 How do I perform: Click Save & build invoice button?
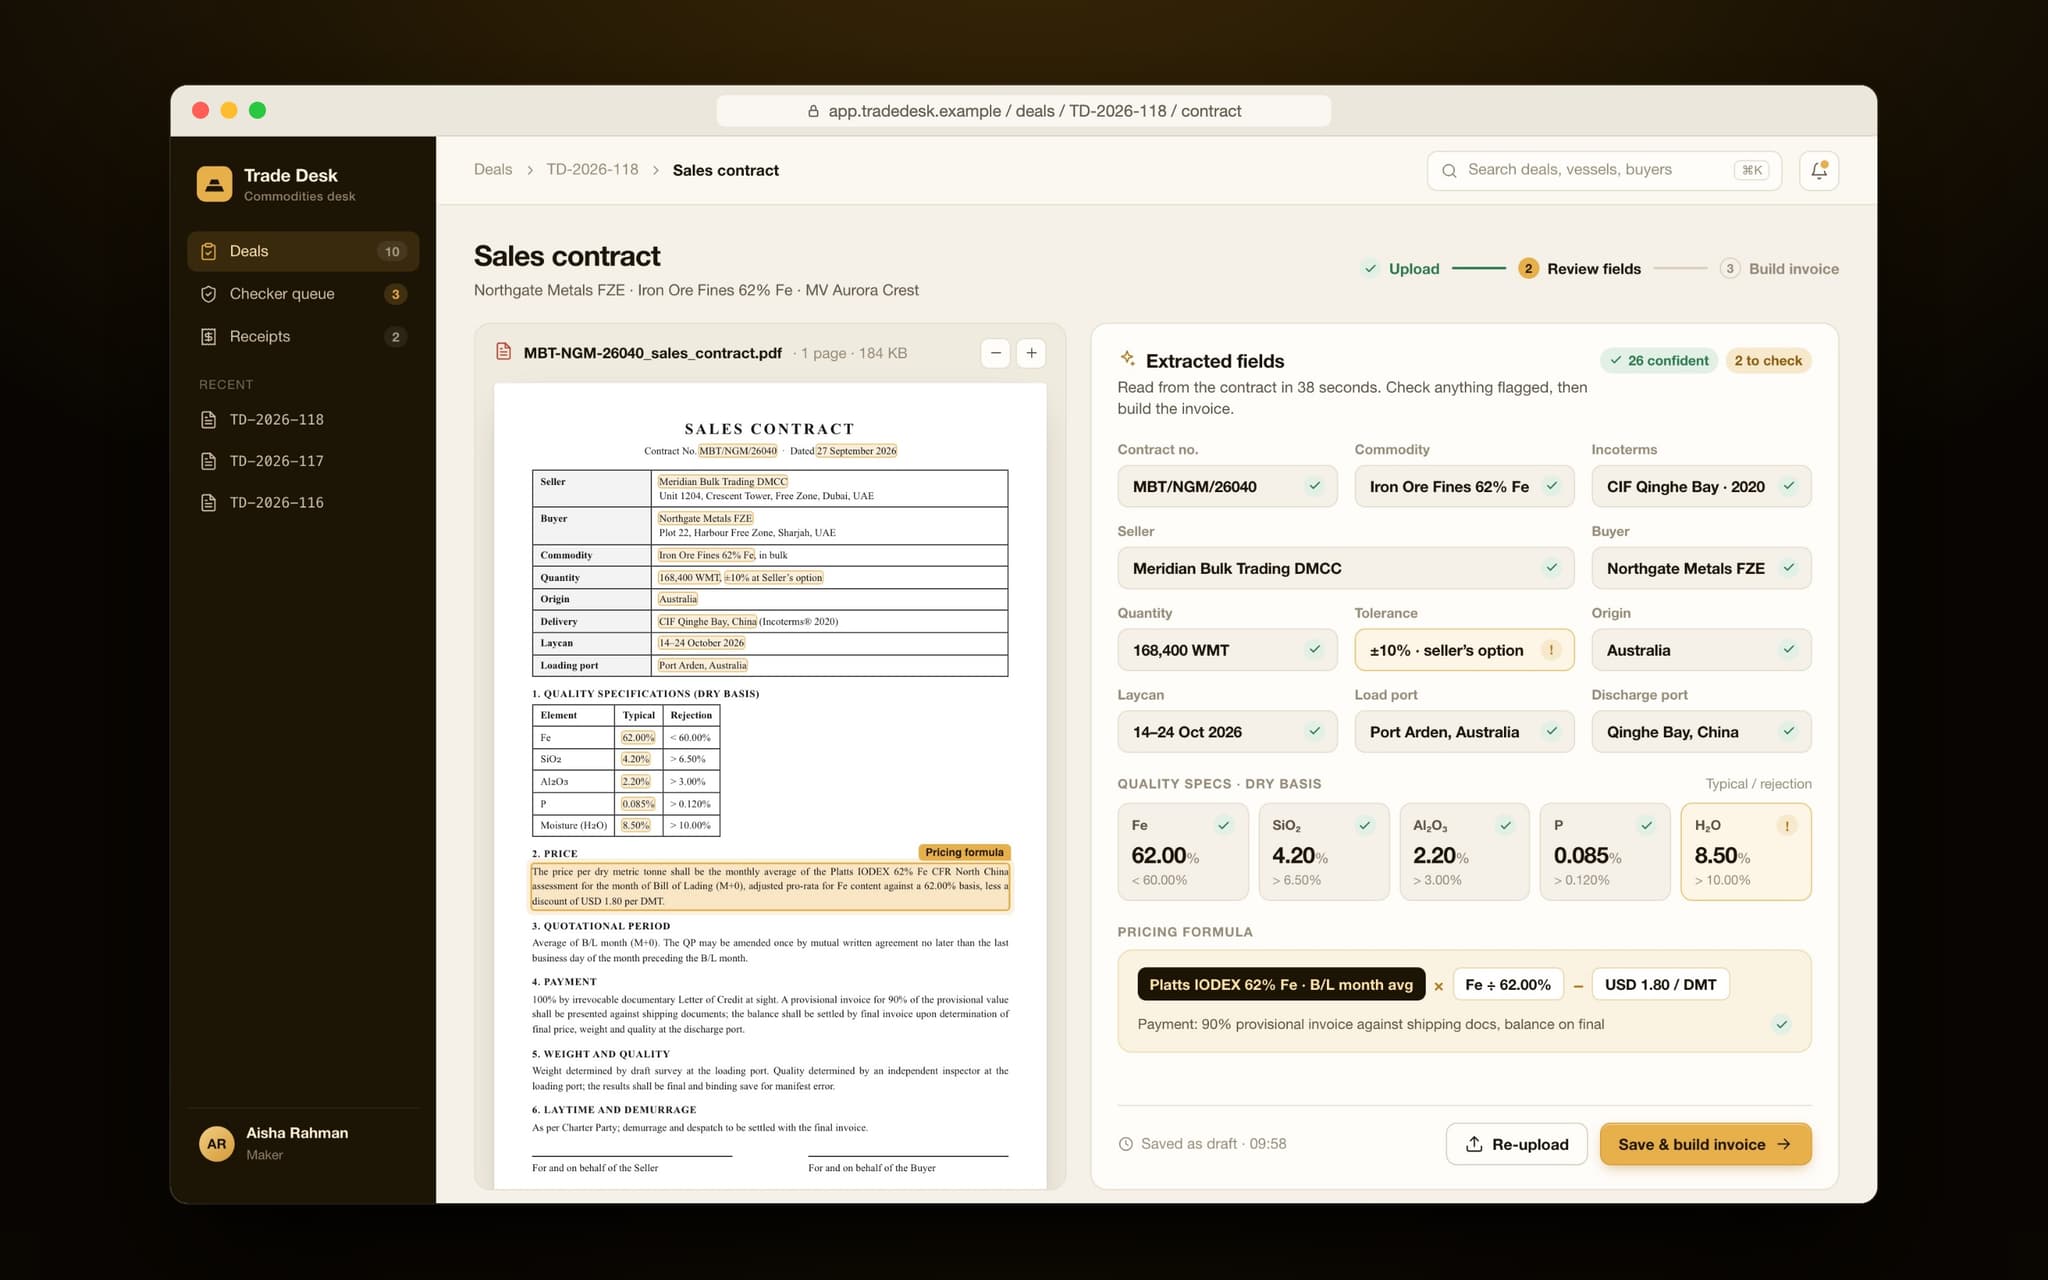[1705, 1144]
